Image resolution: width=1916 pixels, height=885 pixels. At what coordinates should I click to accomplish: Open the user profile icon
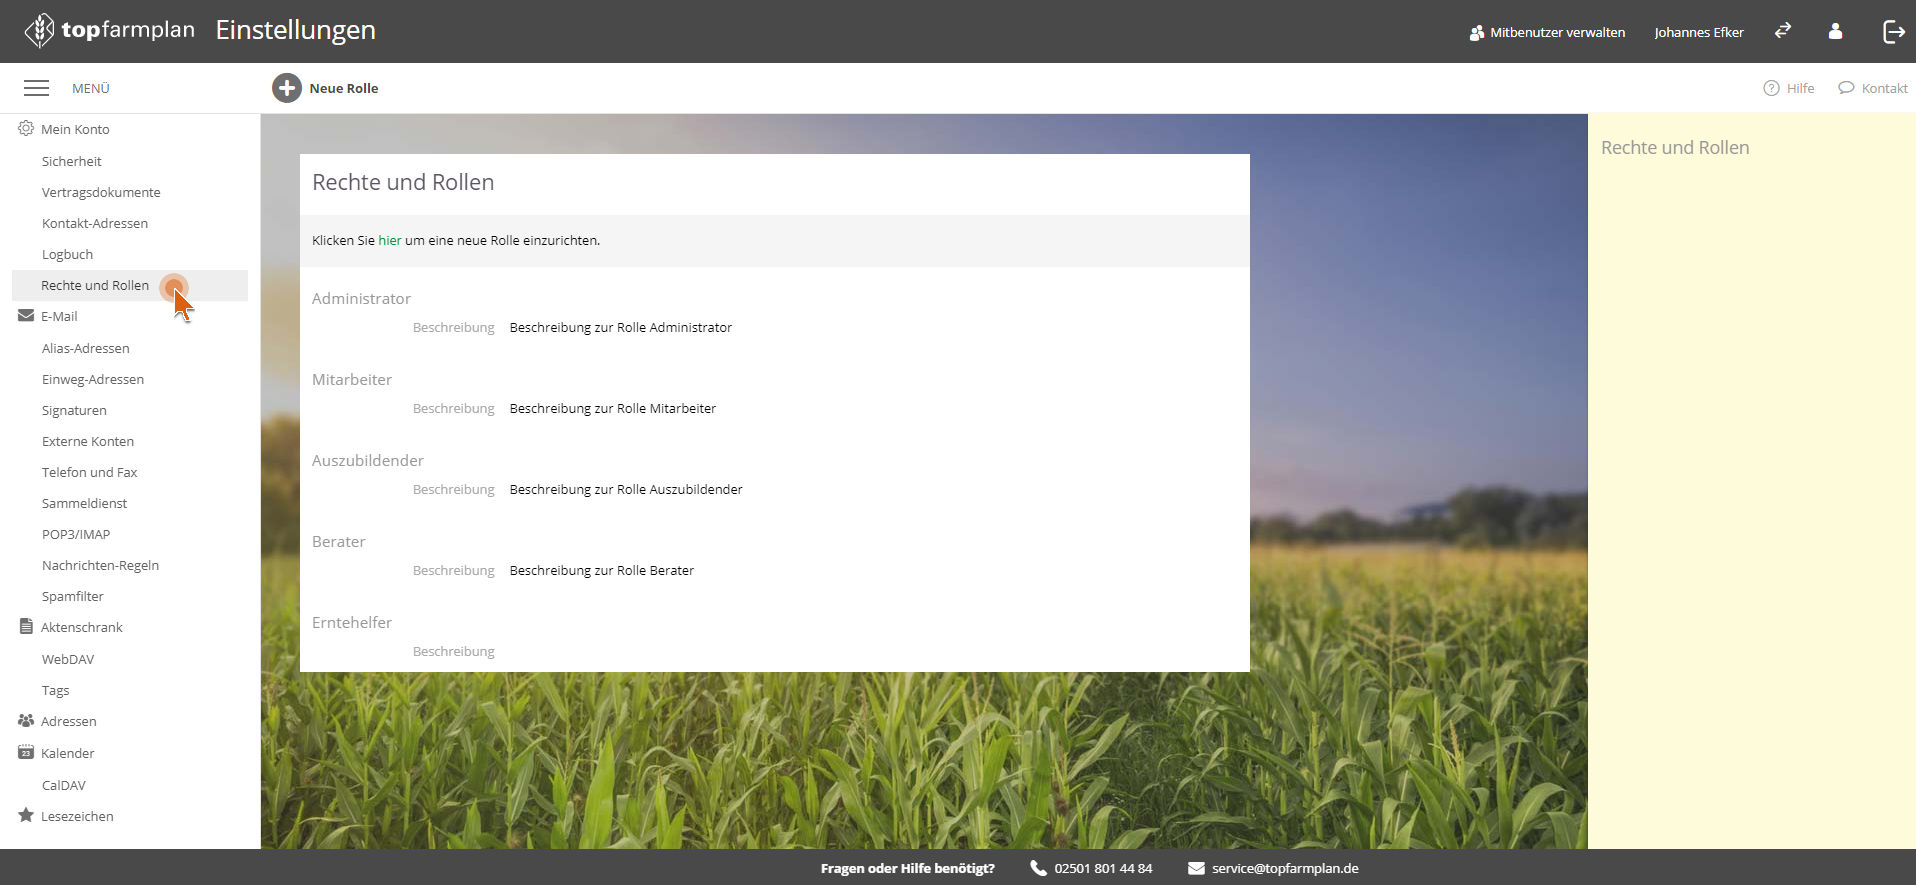(1835, 31)
